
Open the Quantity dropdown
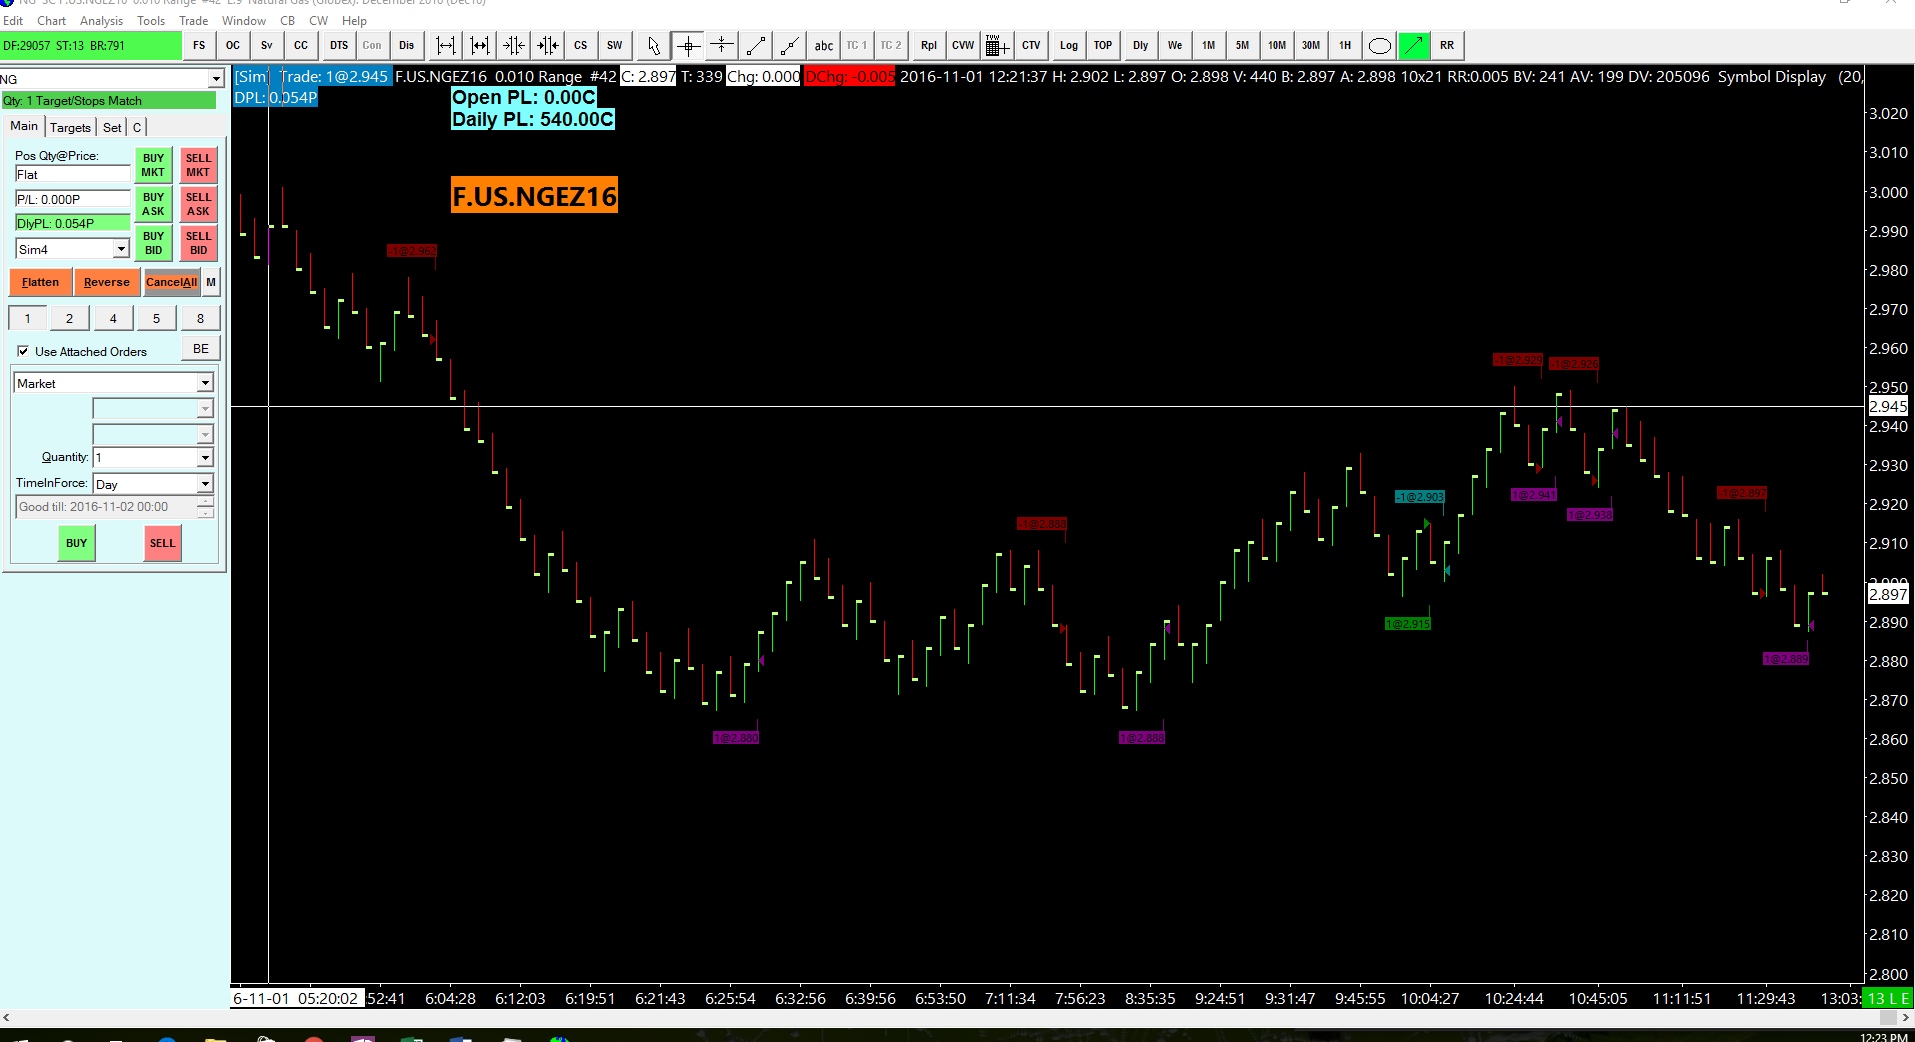pyautogui.click(x=205, y=457)
